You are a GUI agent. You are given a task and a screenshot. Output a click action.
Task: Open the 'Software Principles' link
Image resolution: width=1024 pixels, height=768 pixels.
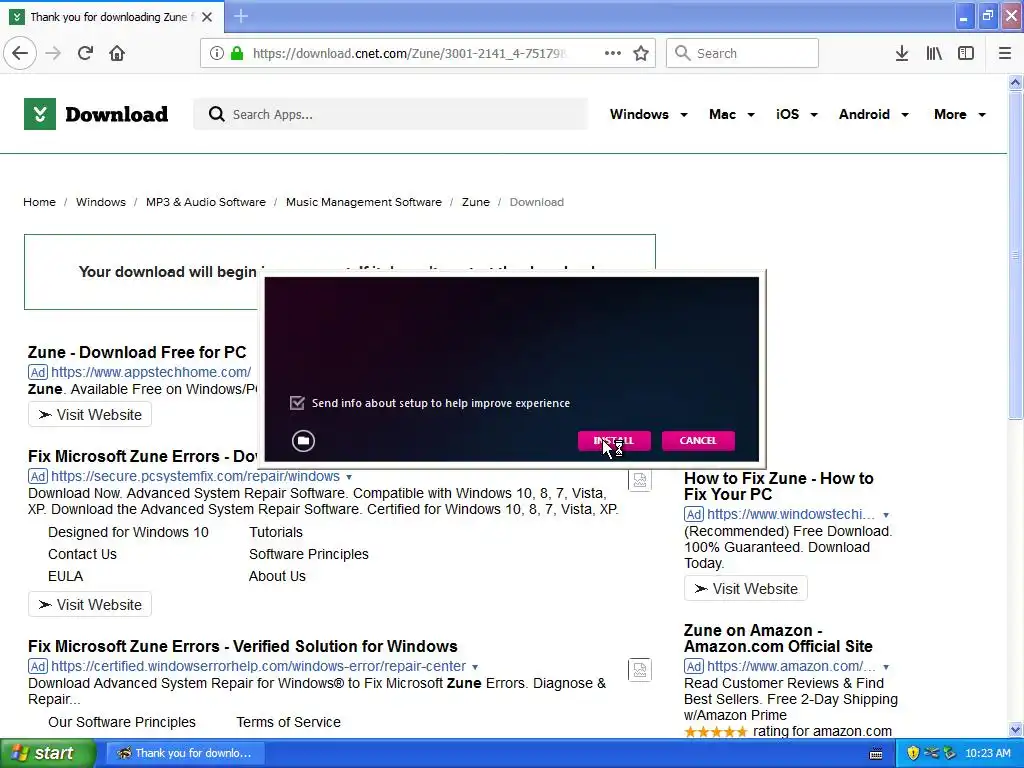point(308,554)
